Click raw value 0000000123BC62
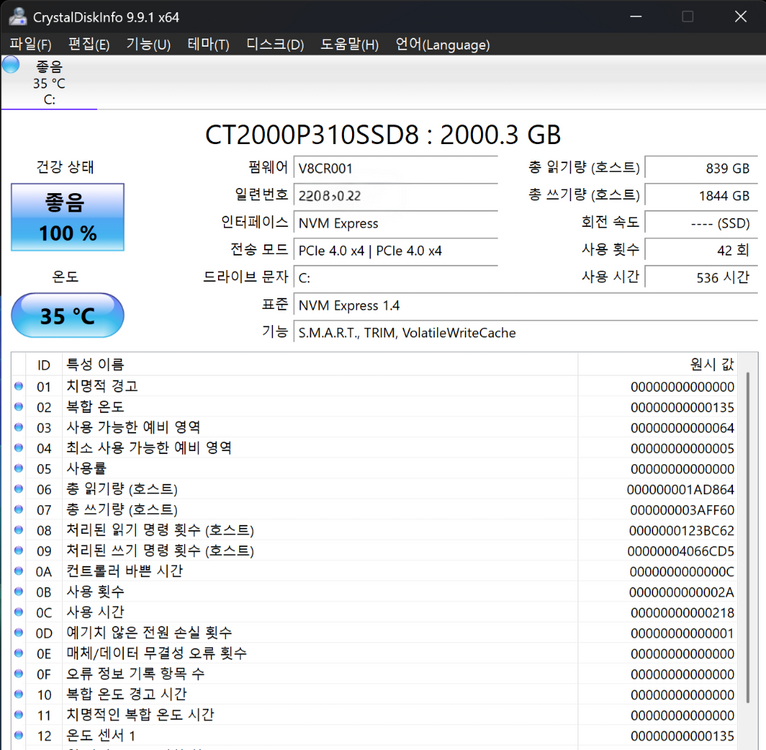Screen dimensions: 766x750 tap(681, 530)
